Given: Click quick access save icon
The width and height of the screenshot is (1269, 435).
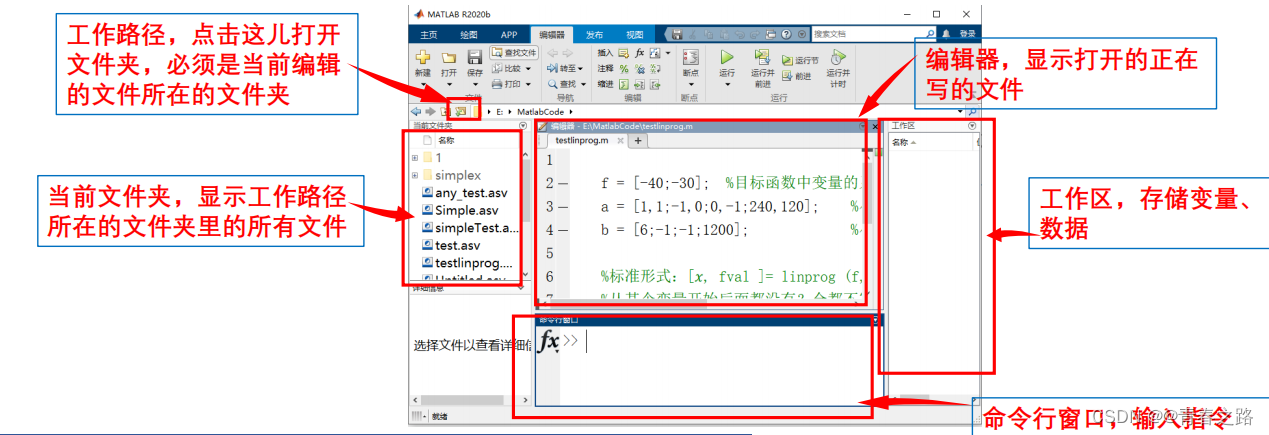Looking at the screenshot, I should [677, 34].
